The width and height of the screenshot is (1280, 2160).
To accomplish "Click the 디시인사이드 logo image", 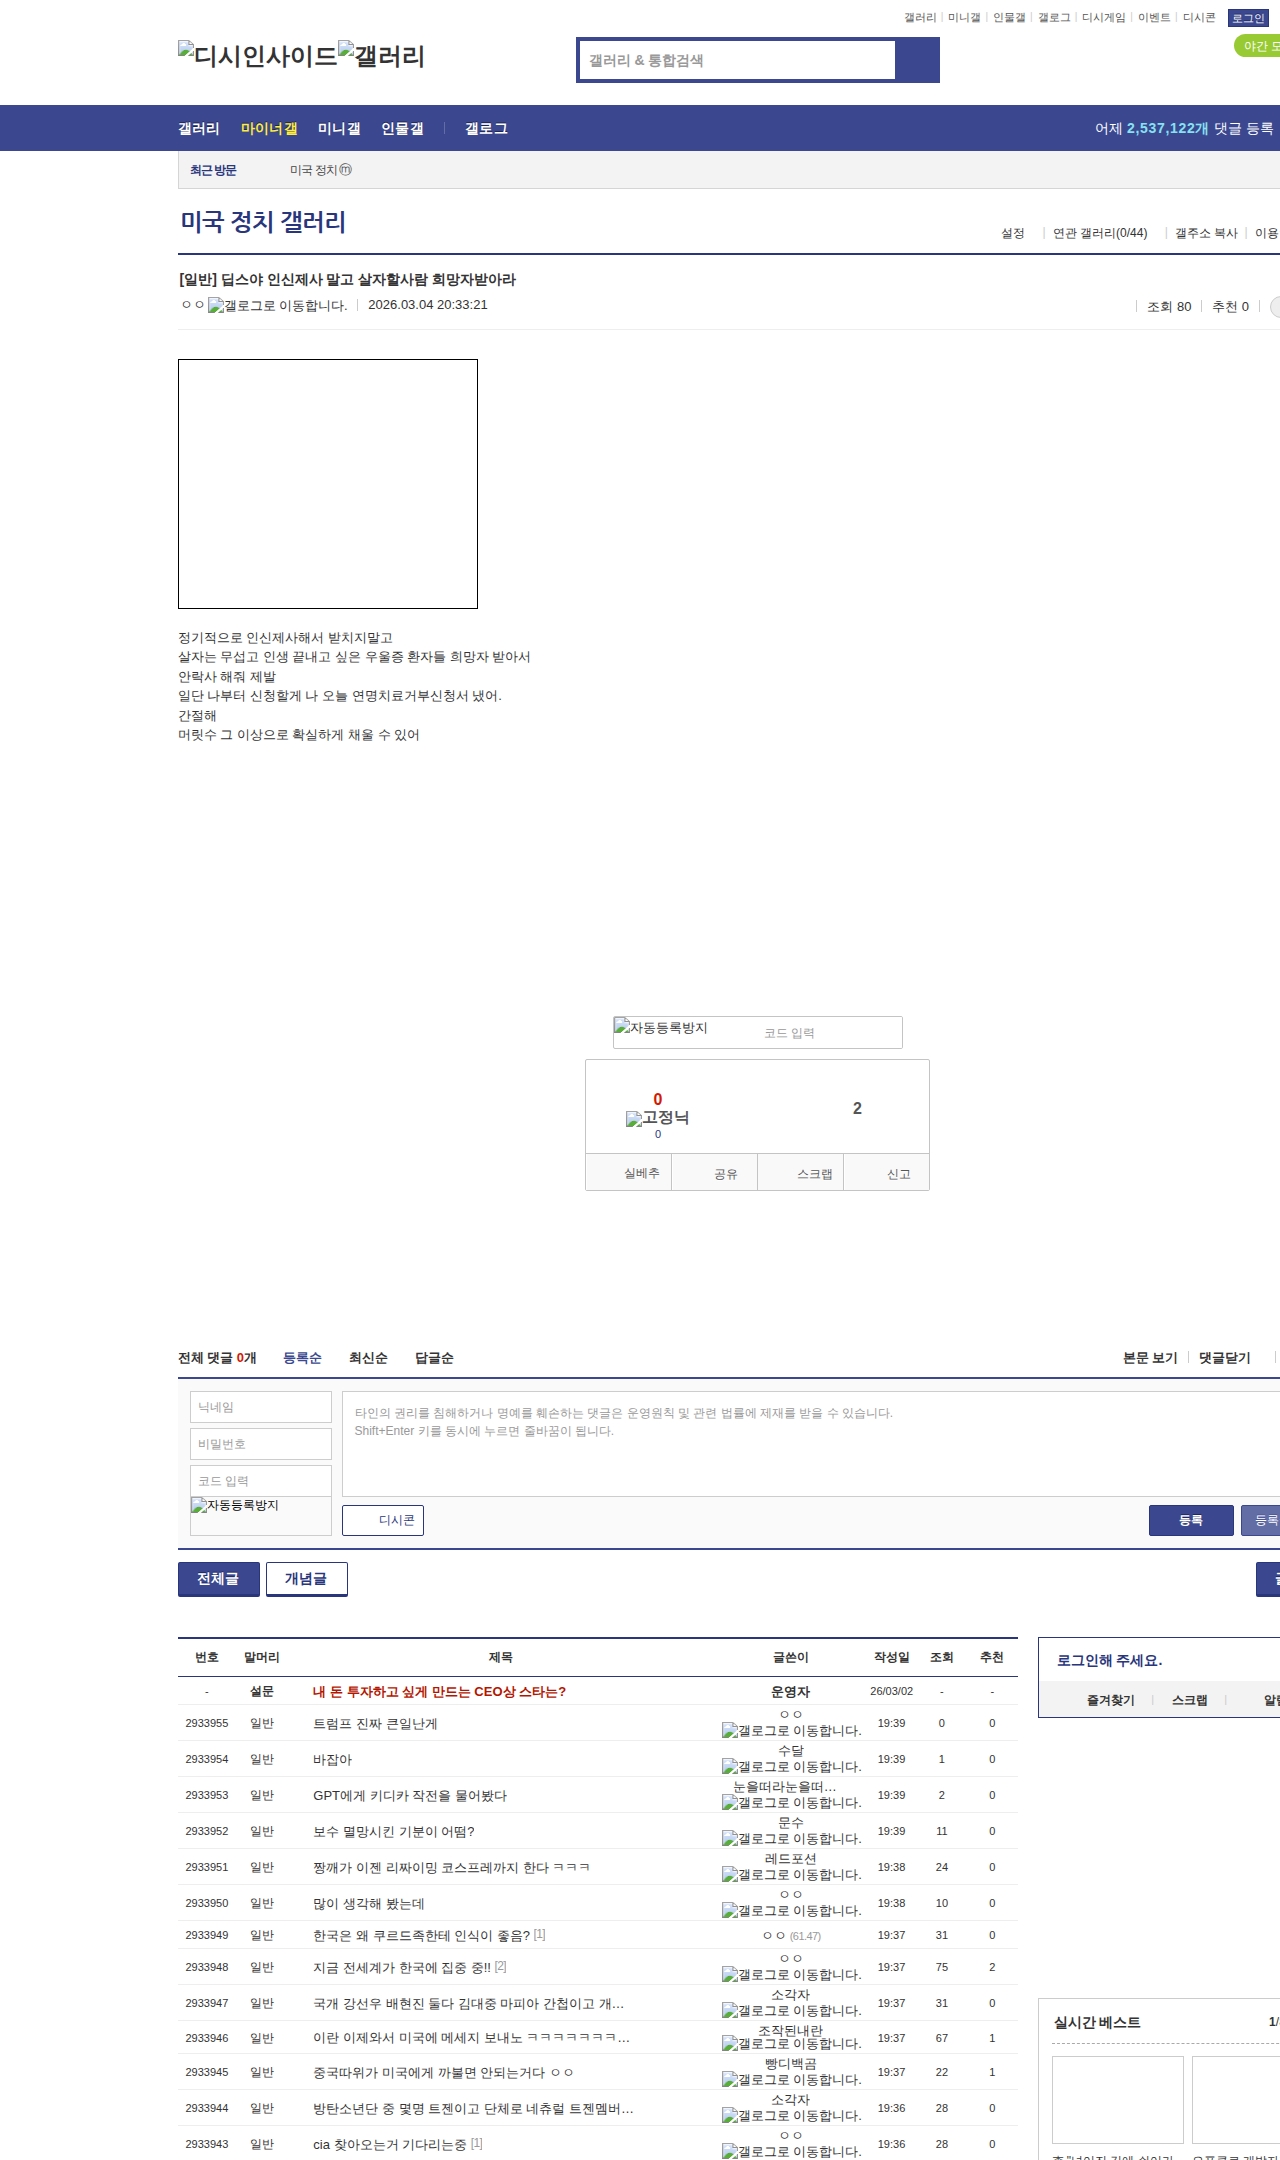I will (x=258, y=56).
